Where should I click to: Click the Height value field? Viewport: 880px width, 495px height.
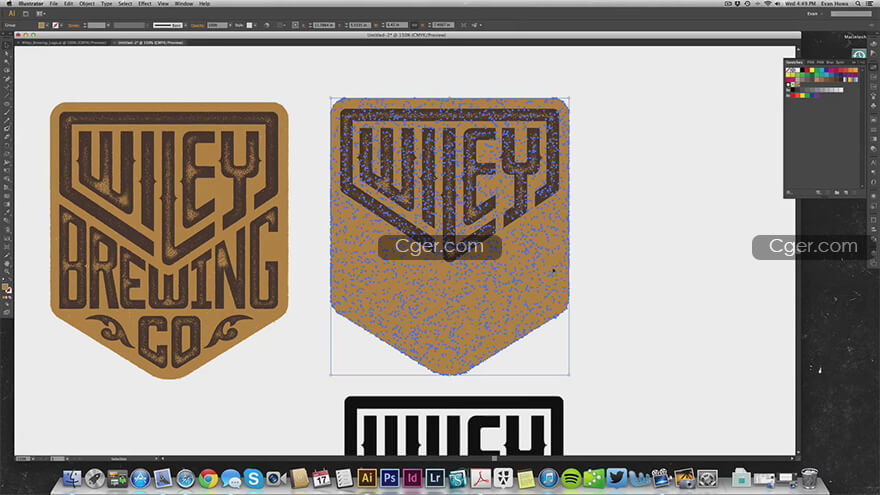[x=443, y=25]
